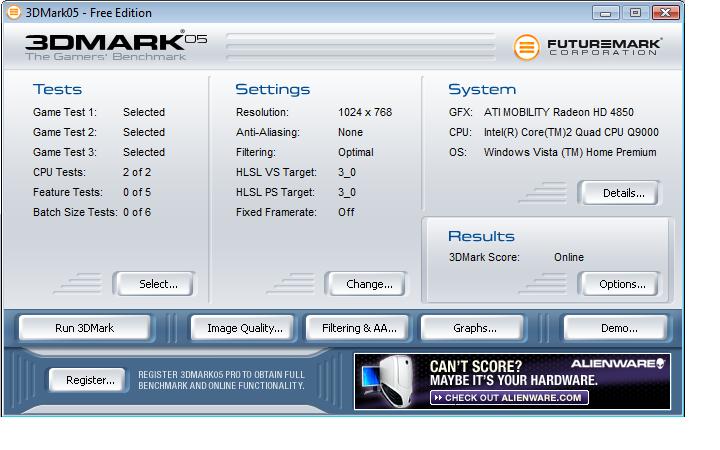
Task: Click the Alienware advertisement banner
Action: (512, 381)
